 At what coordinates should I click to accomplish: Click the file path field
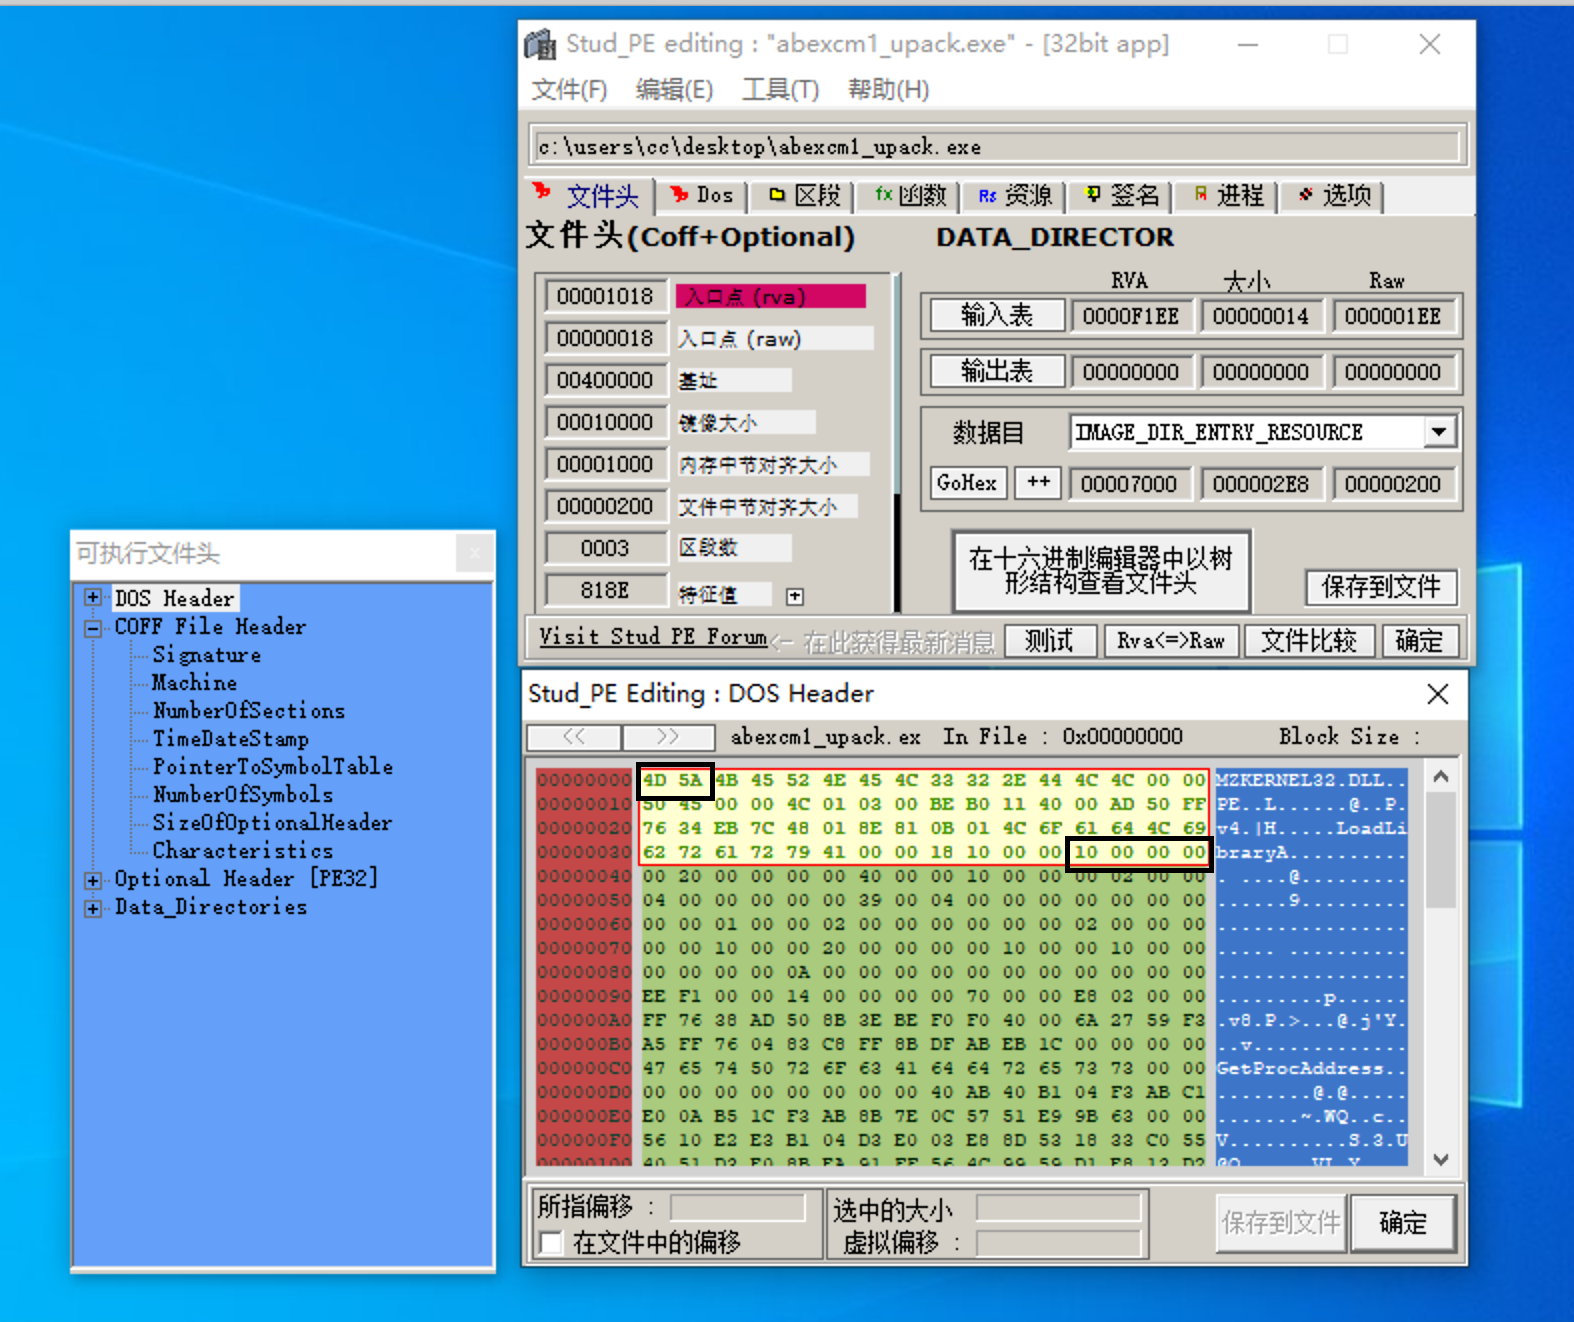996,147
